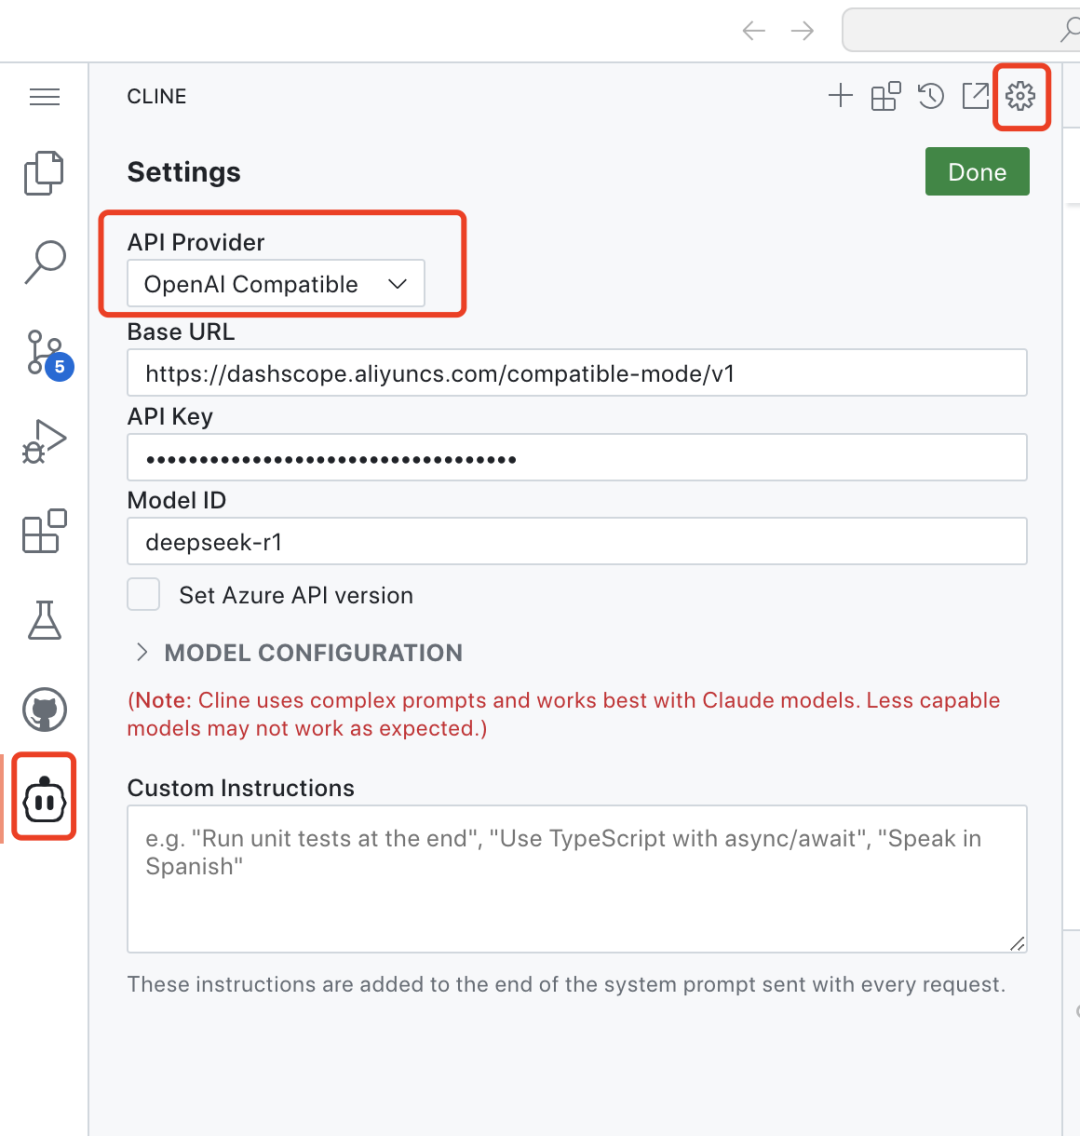
Task: Open the Cline robot icon in sidebar
Action: pos(44,800)
